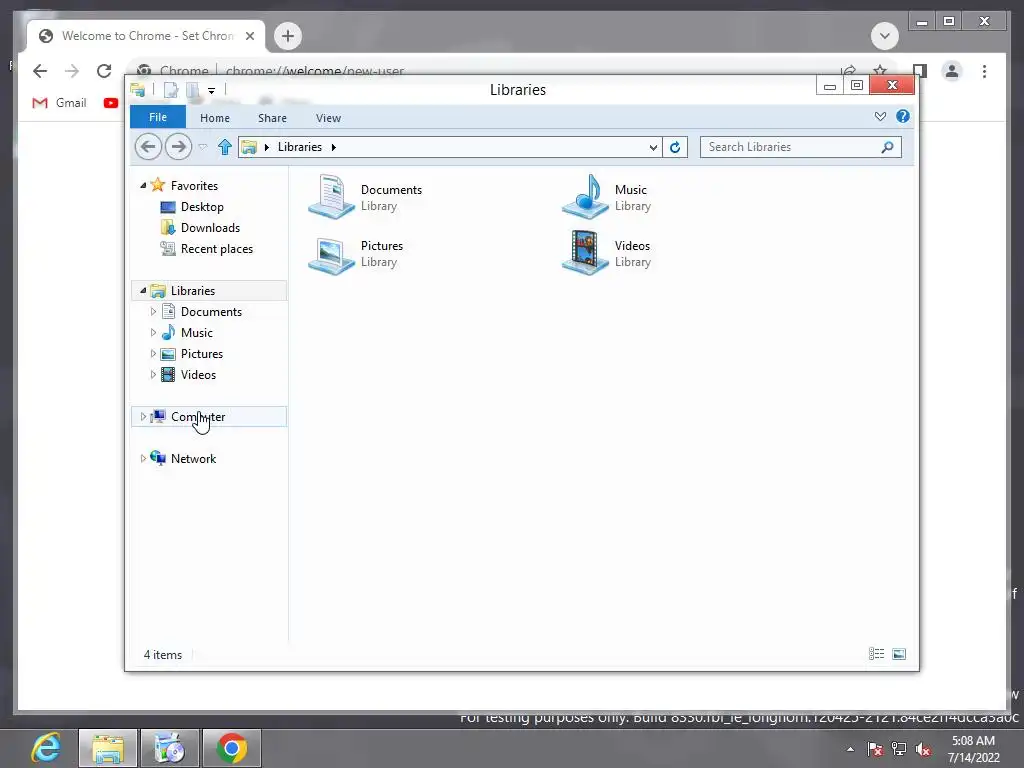1024x768 pixels.
Task: Open the Documents library large icon
Action: [x=332, y=197]
